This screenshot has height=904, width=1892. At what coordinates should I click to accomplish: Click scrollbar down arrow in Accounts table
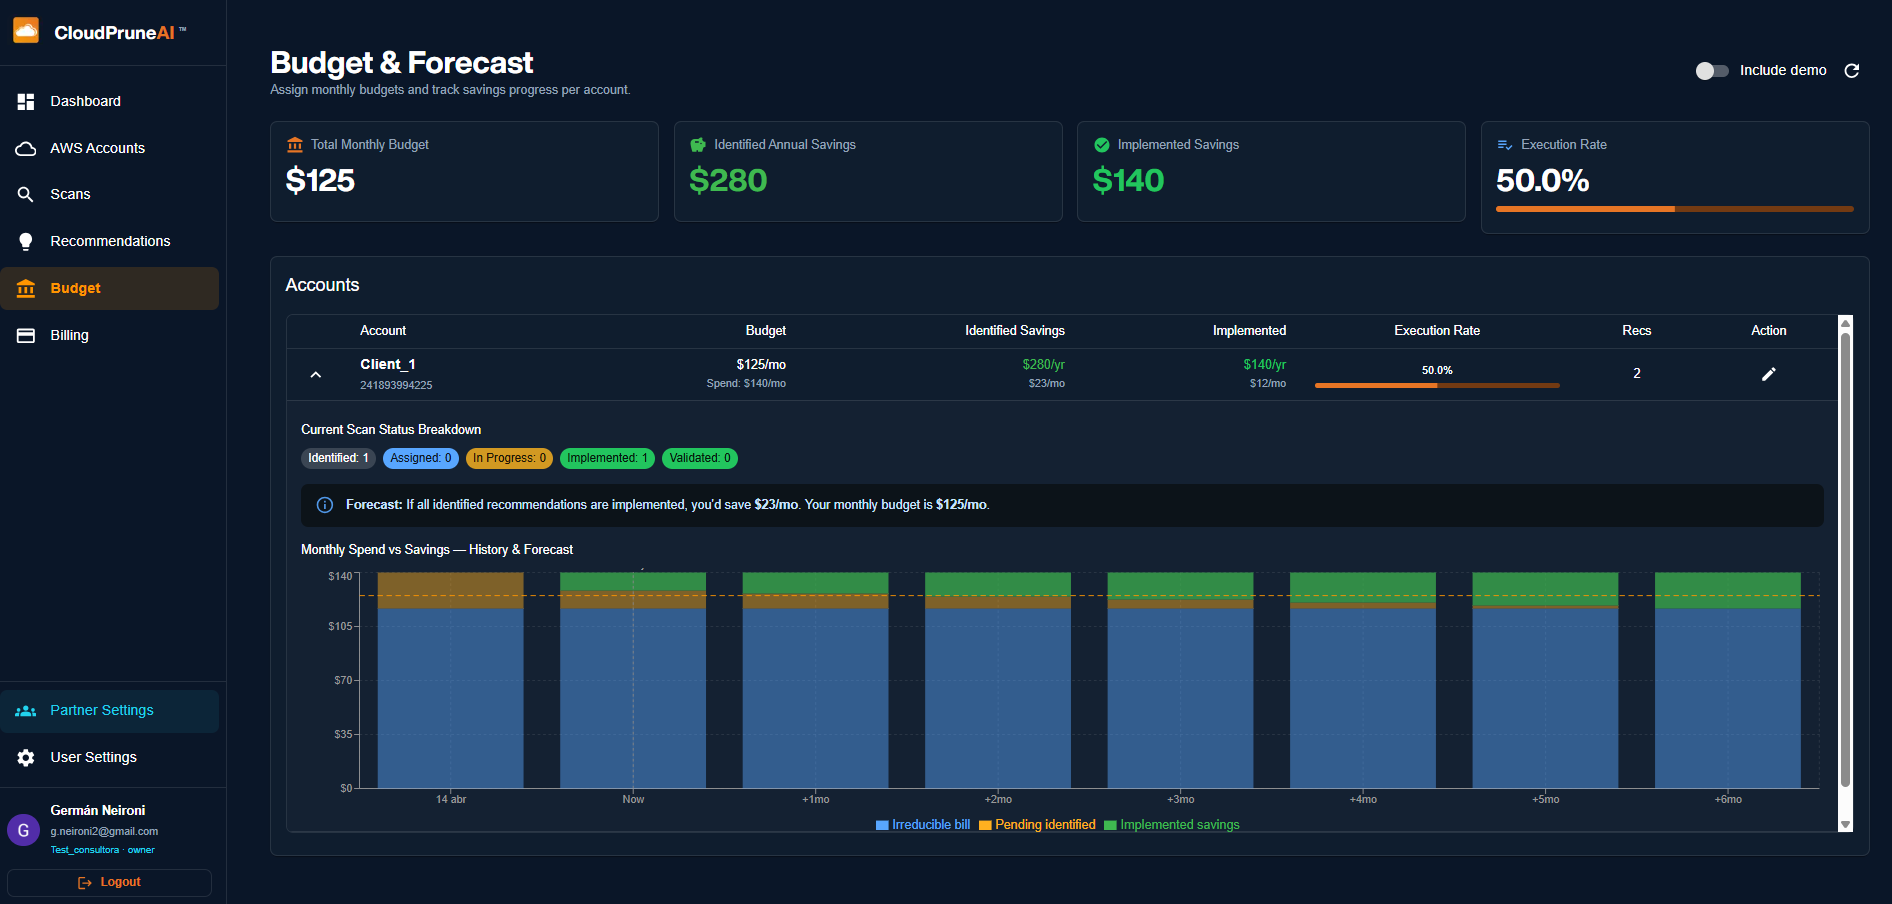pos(1846,825)
